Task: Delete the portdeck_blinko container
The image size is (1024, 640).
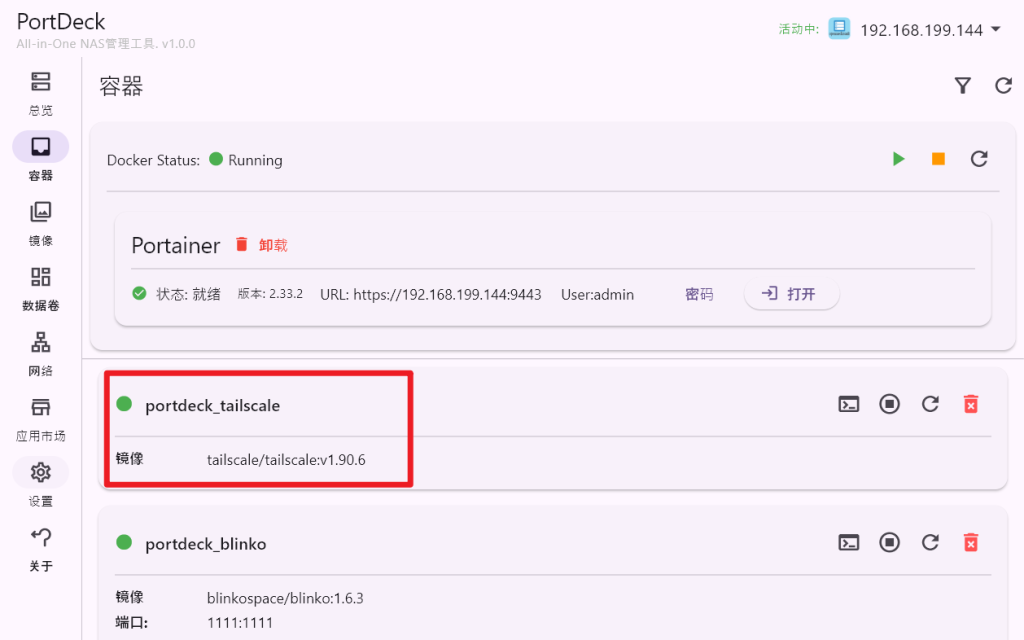Action: click(970, 542)
